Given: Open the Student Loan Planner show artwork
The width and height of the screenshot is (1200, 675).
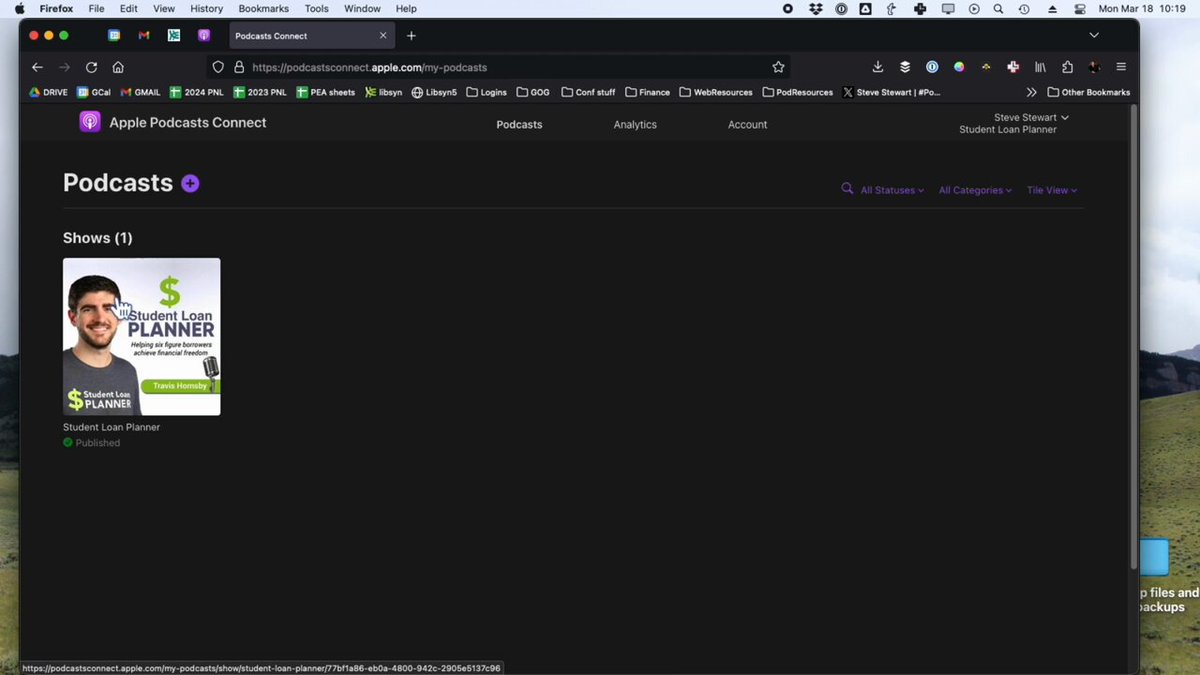Looking at the screenshot, I should tap(141, 336).
